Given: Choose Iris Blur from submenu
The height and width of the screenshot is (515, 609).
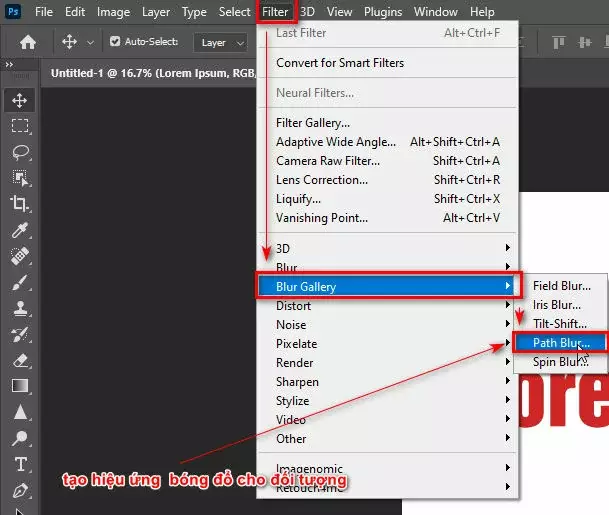Looking at the screenshot, I should tap(561, 305).
